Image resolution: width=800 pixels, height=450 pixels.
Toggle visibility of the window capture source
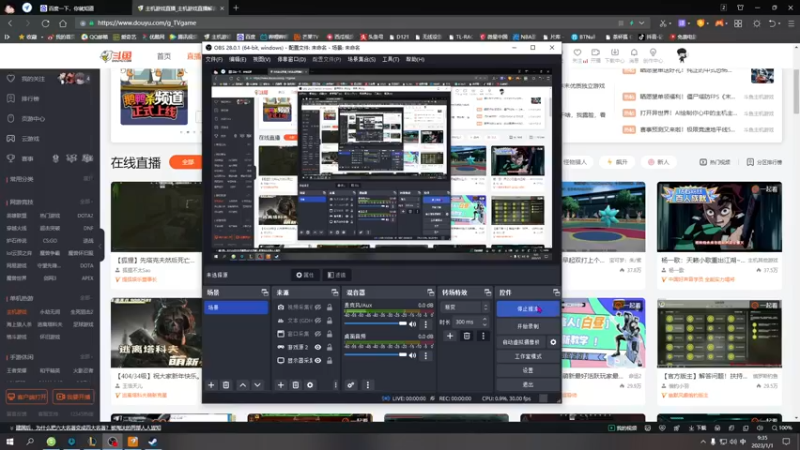pos(318,334)
